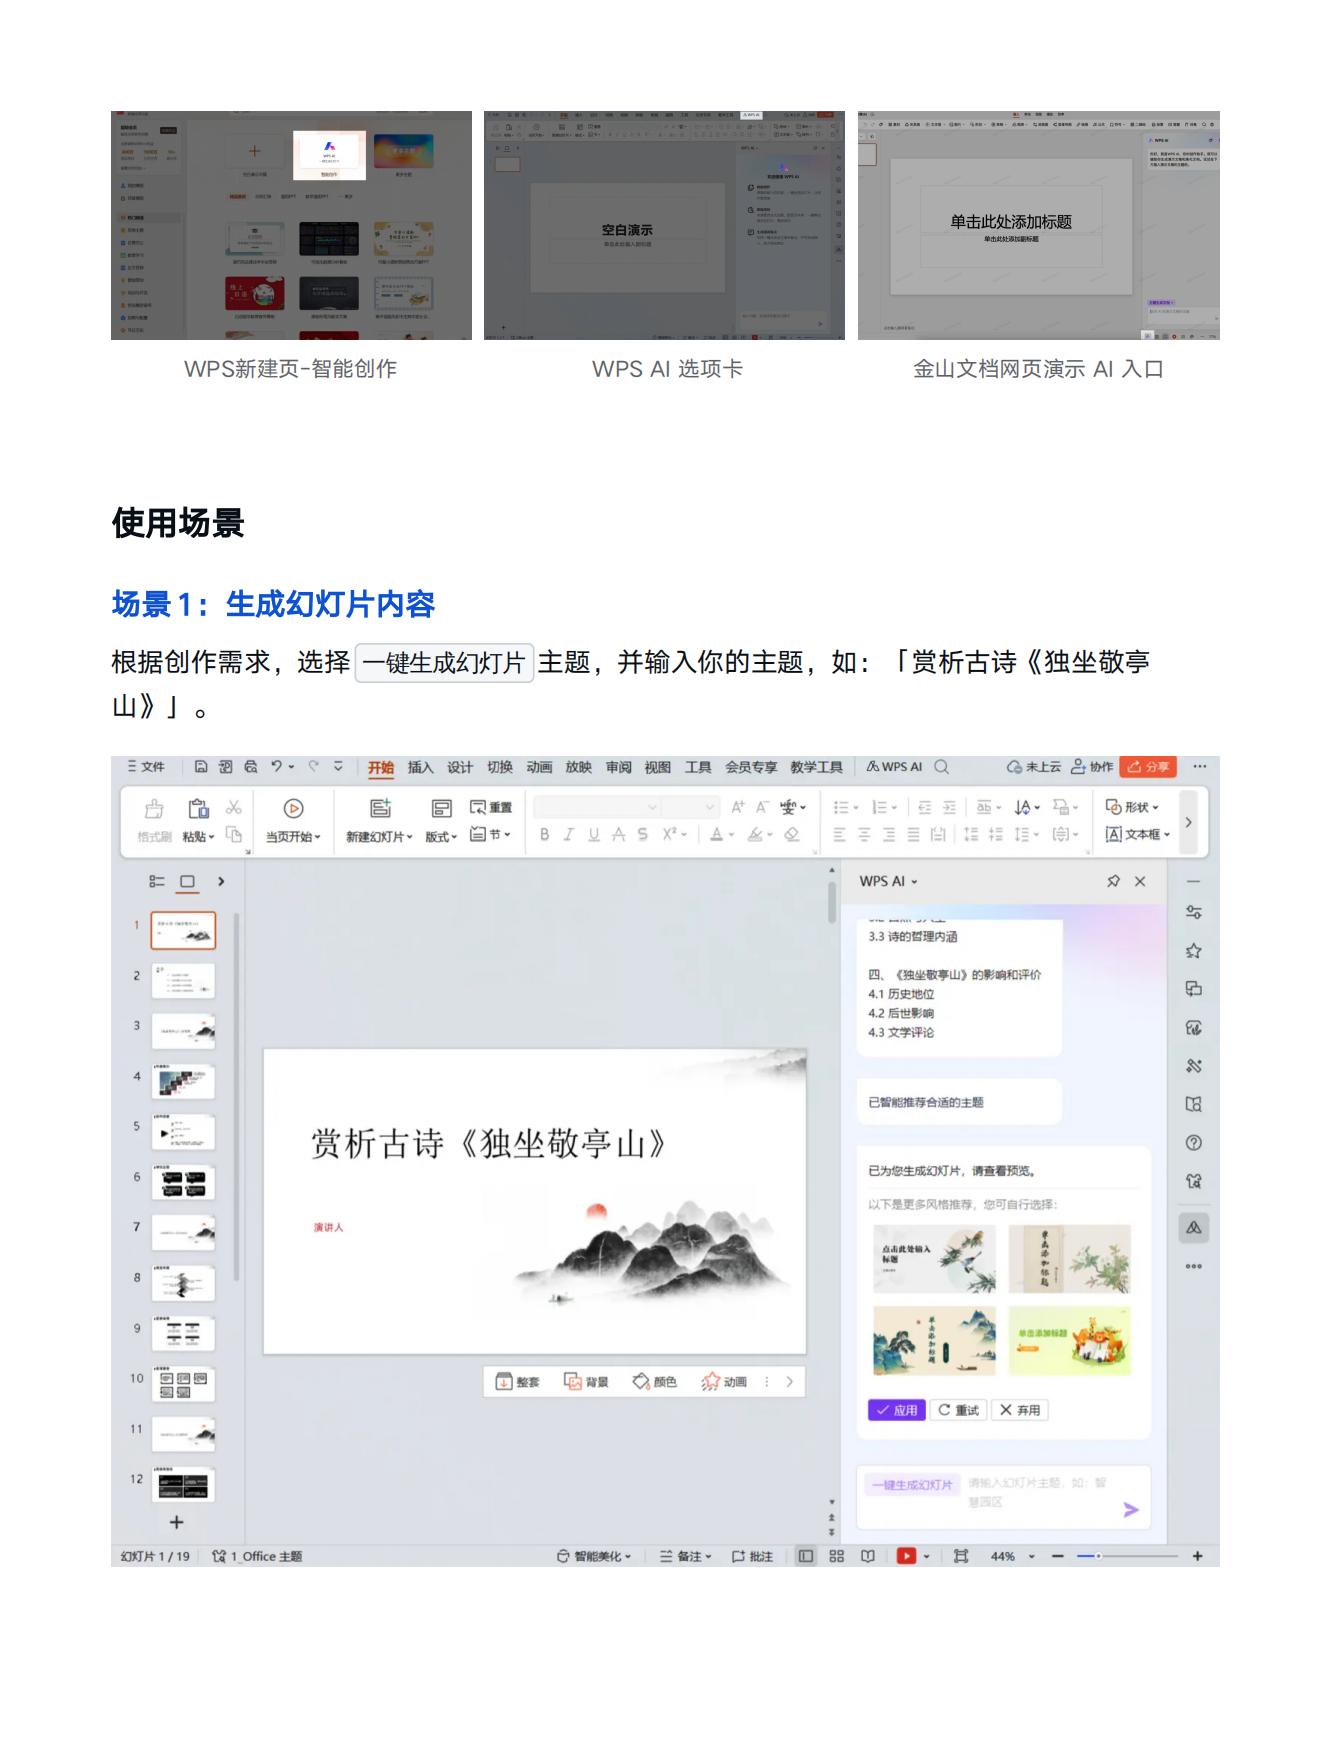Open the font name combo box
The image size is (1331, 1760).
coord(597,807)
